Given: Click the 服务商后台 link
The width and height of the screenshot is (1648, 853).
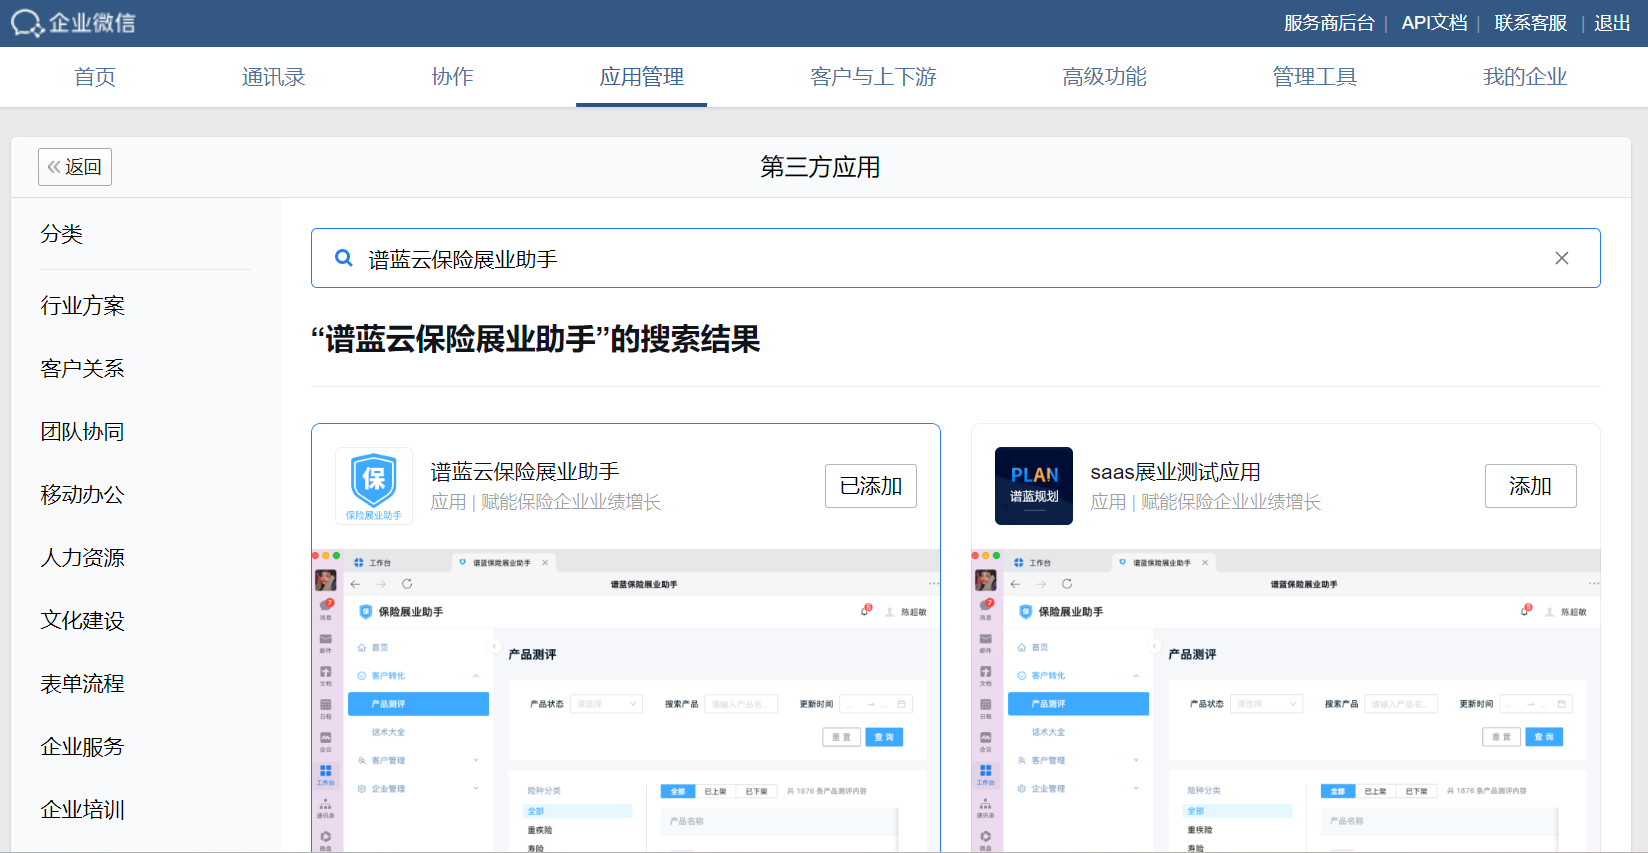Looking at the screenshot, I should click(x=1328, y=23).
